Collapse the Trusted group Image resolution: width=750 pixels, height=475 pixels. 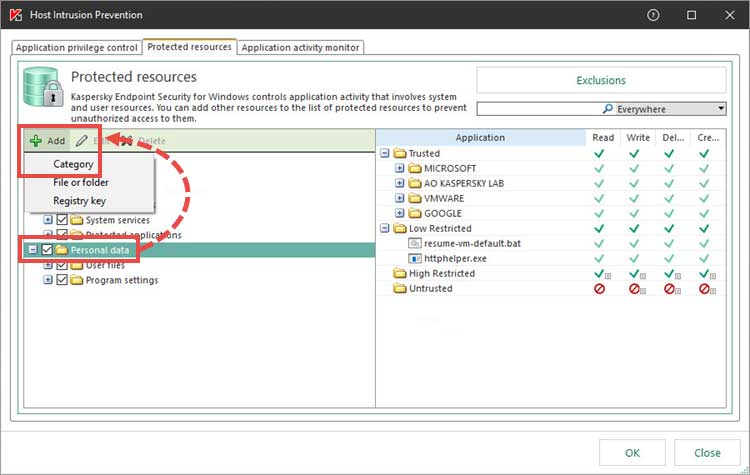(385, 153)
